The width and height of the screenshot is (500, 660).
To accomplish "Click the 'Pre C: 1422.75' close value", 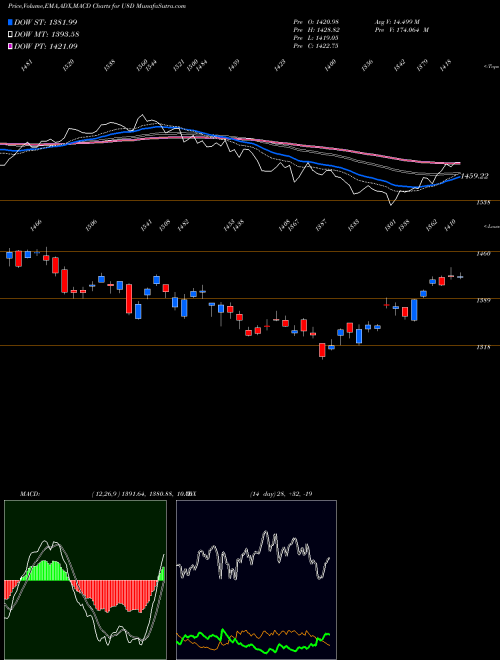I will tap(316, 46).
